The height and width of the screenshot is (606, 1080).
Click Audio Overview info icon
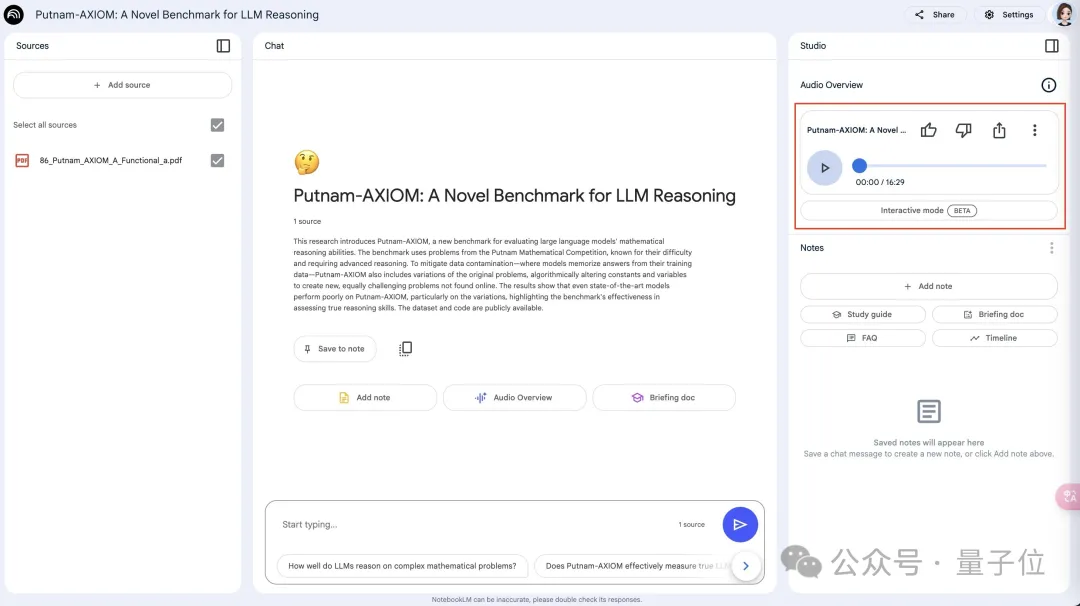click(x=1048, y=86)
